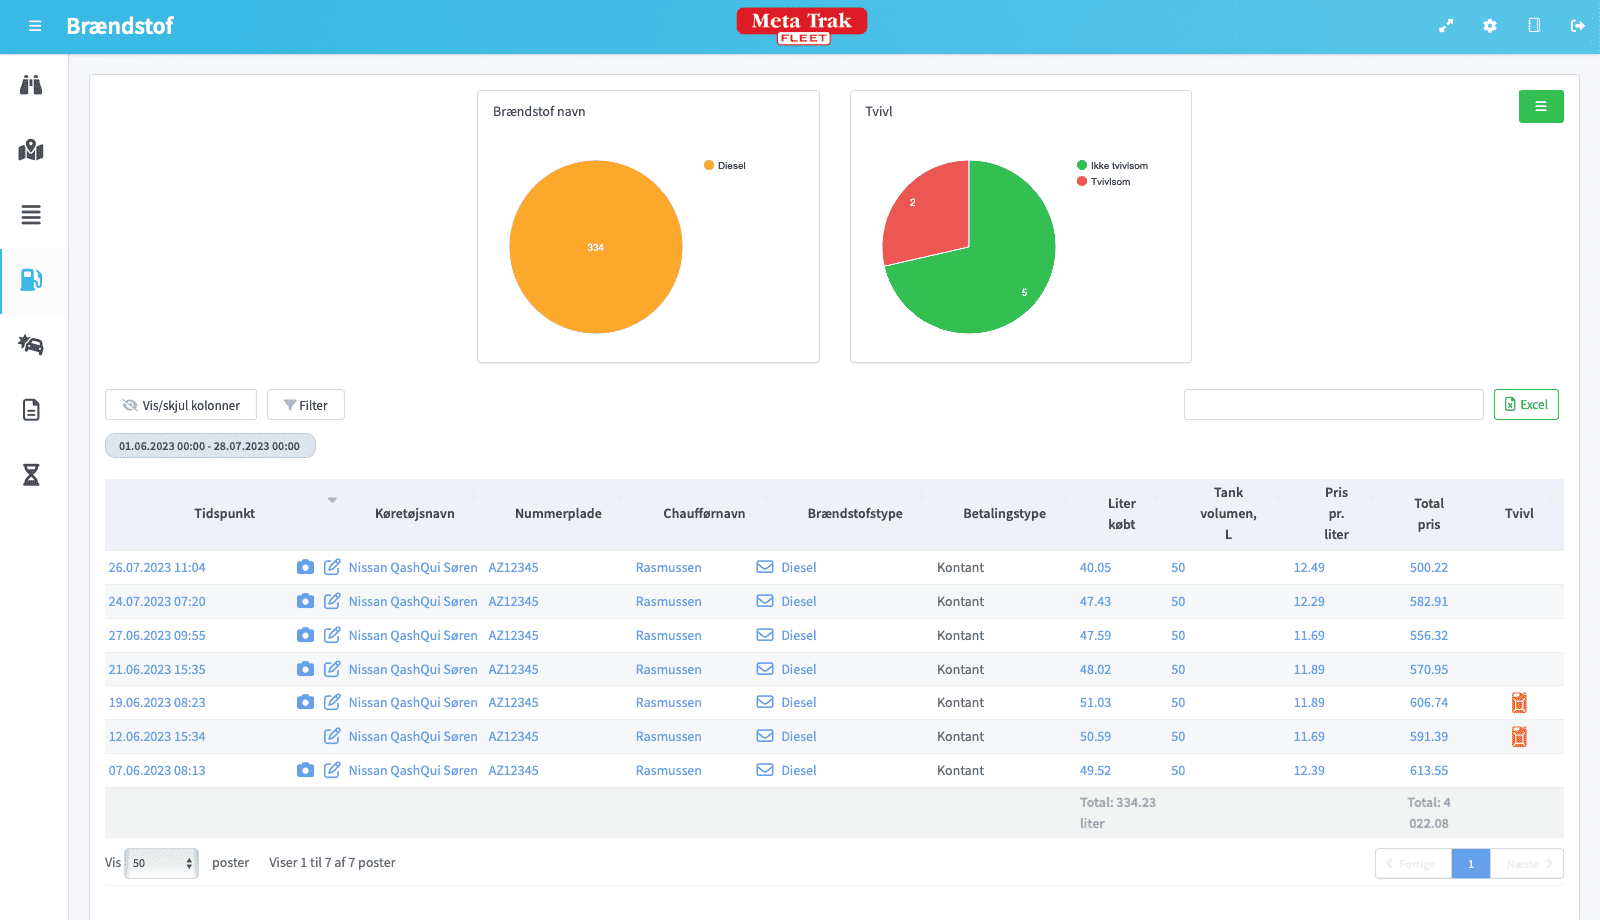Click the table search input field
Screen dimensions: 1600x920
1333,405
